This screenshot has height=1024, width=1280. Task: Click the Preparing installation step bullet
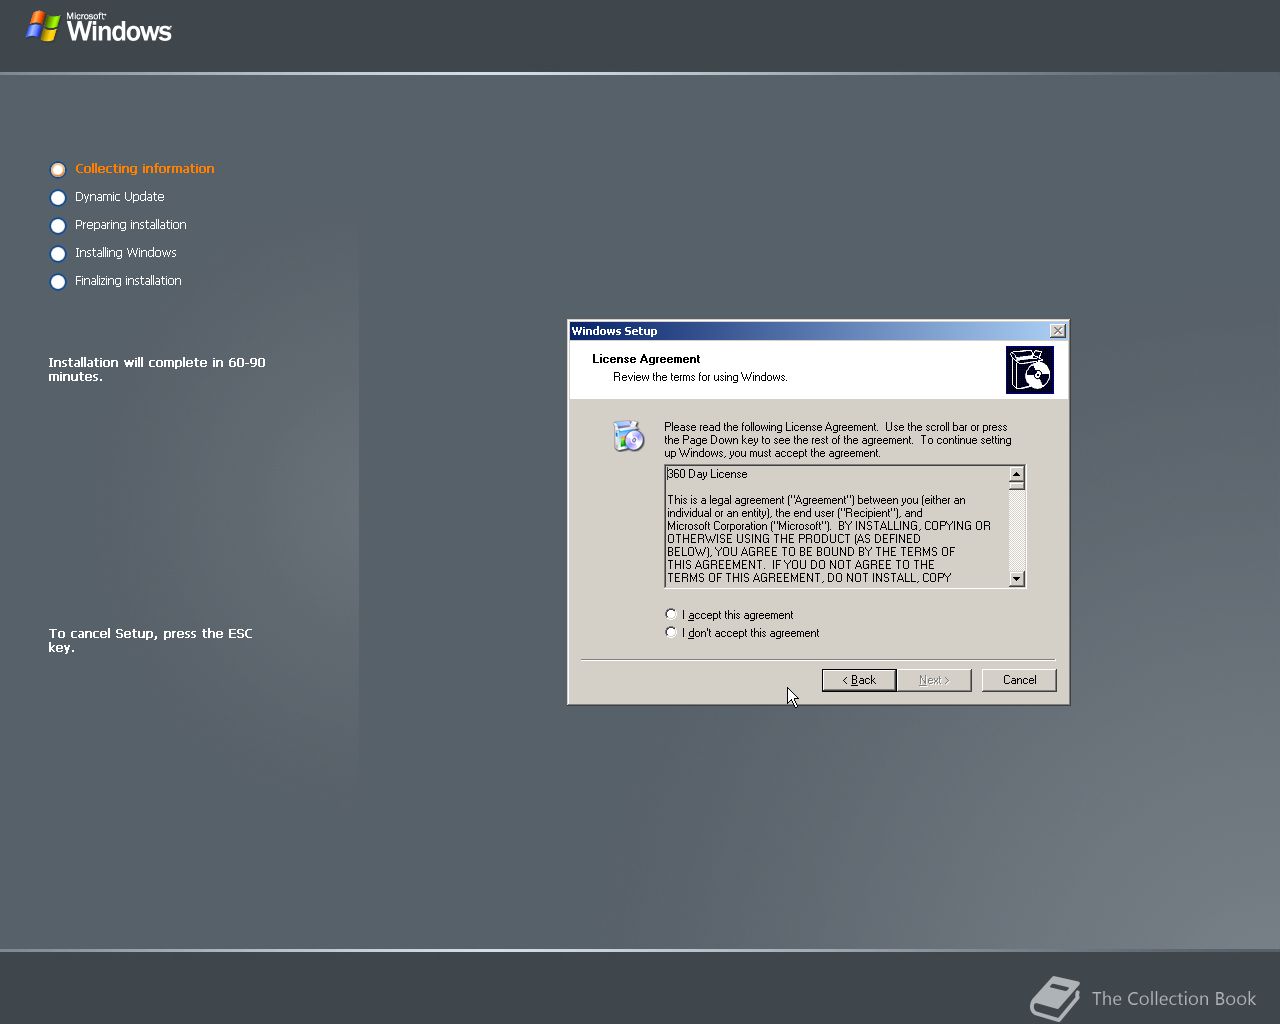pyautogui.click(x=58, y=226)
